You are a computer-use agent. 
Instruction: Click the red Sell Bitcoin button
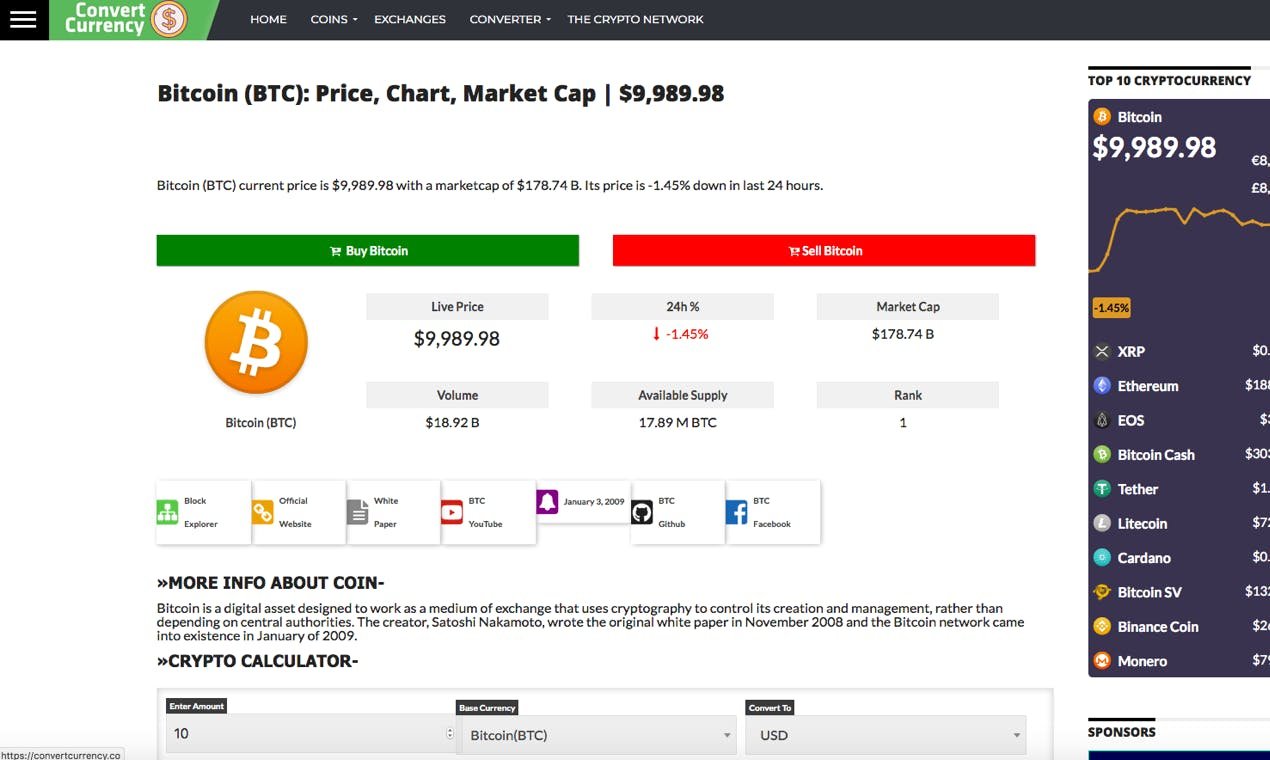(x=824, y=251)
